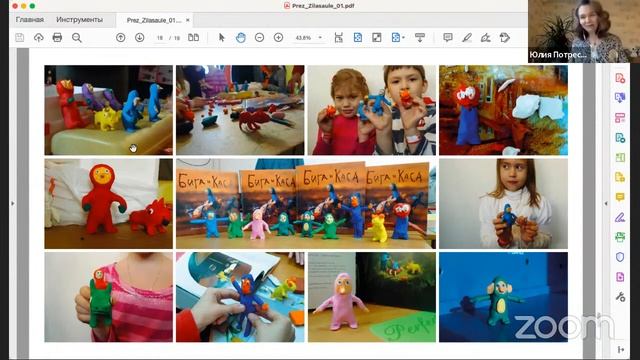Screen dimensions: 640x360
Task: Click the cloud upload icon
Action: (38, 38)
